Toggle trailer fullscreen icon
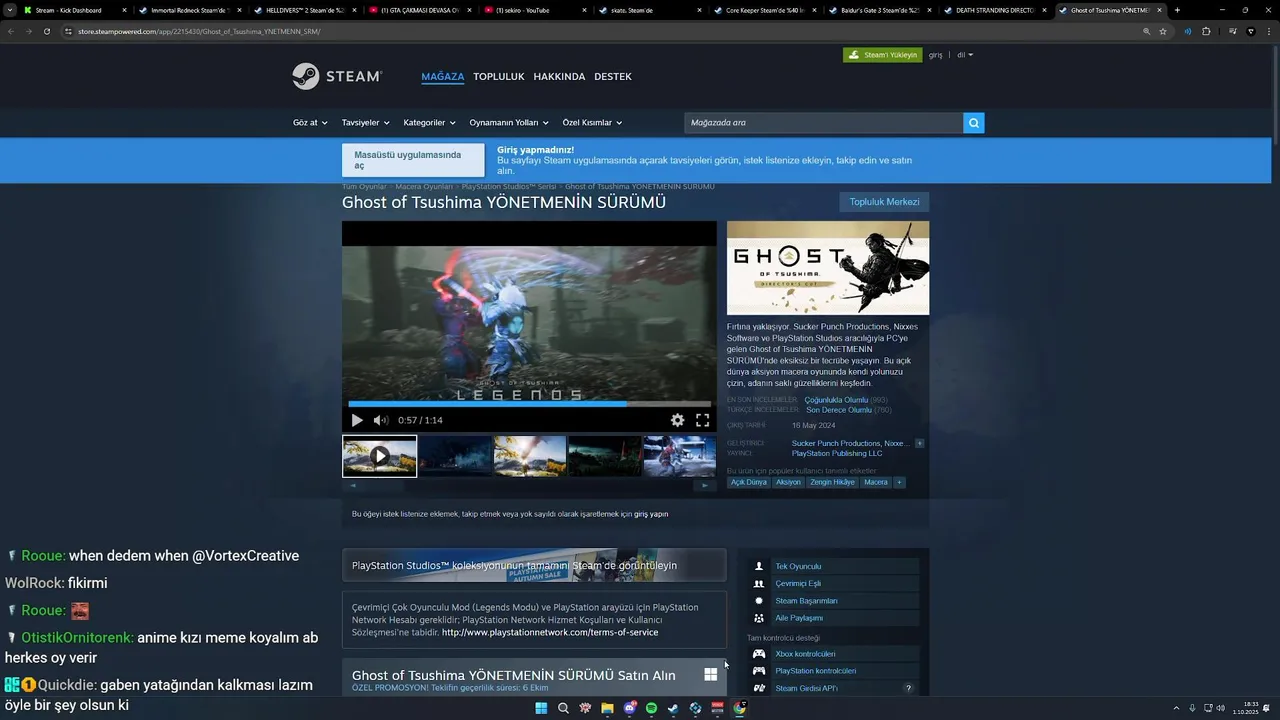The width and height of the screenshot is (1280, 720). pyautogui.click(x=702, y=420)
